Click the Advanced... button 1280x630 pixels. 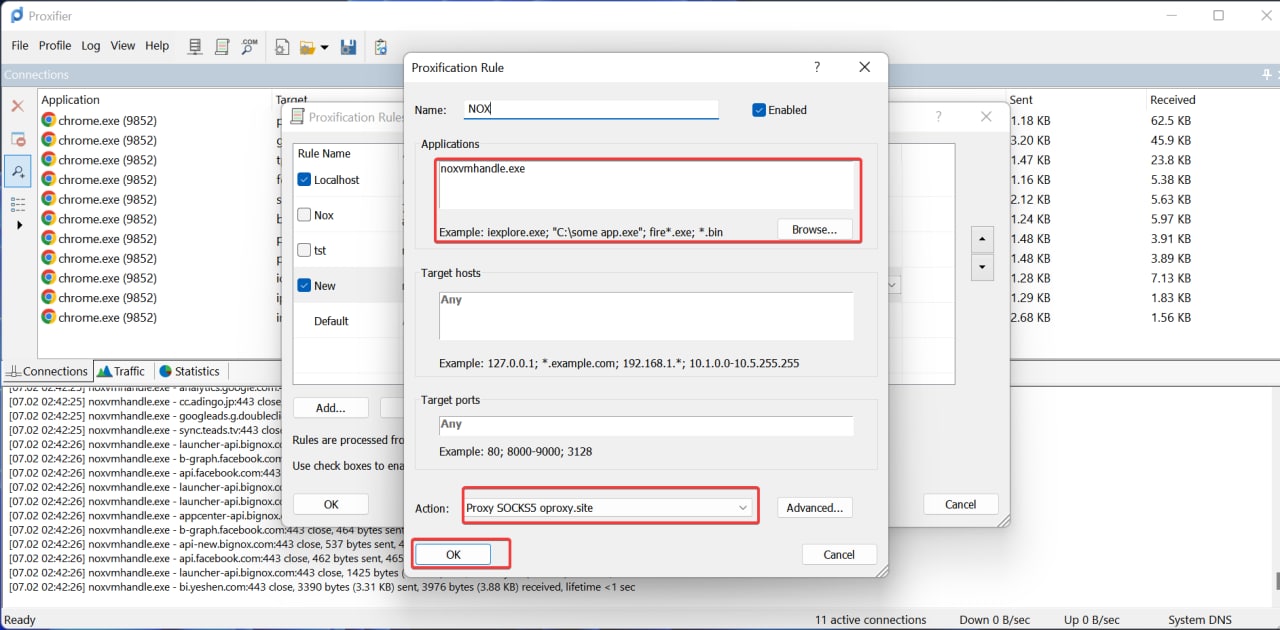tap(815, 508)
